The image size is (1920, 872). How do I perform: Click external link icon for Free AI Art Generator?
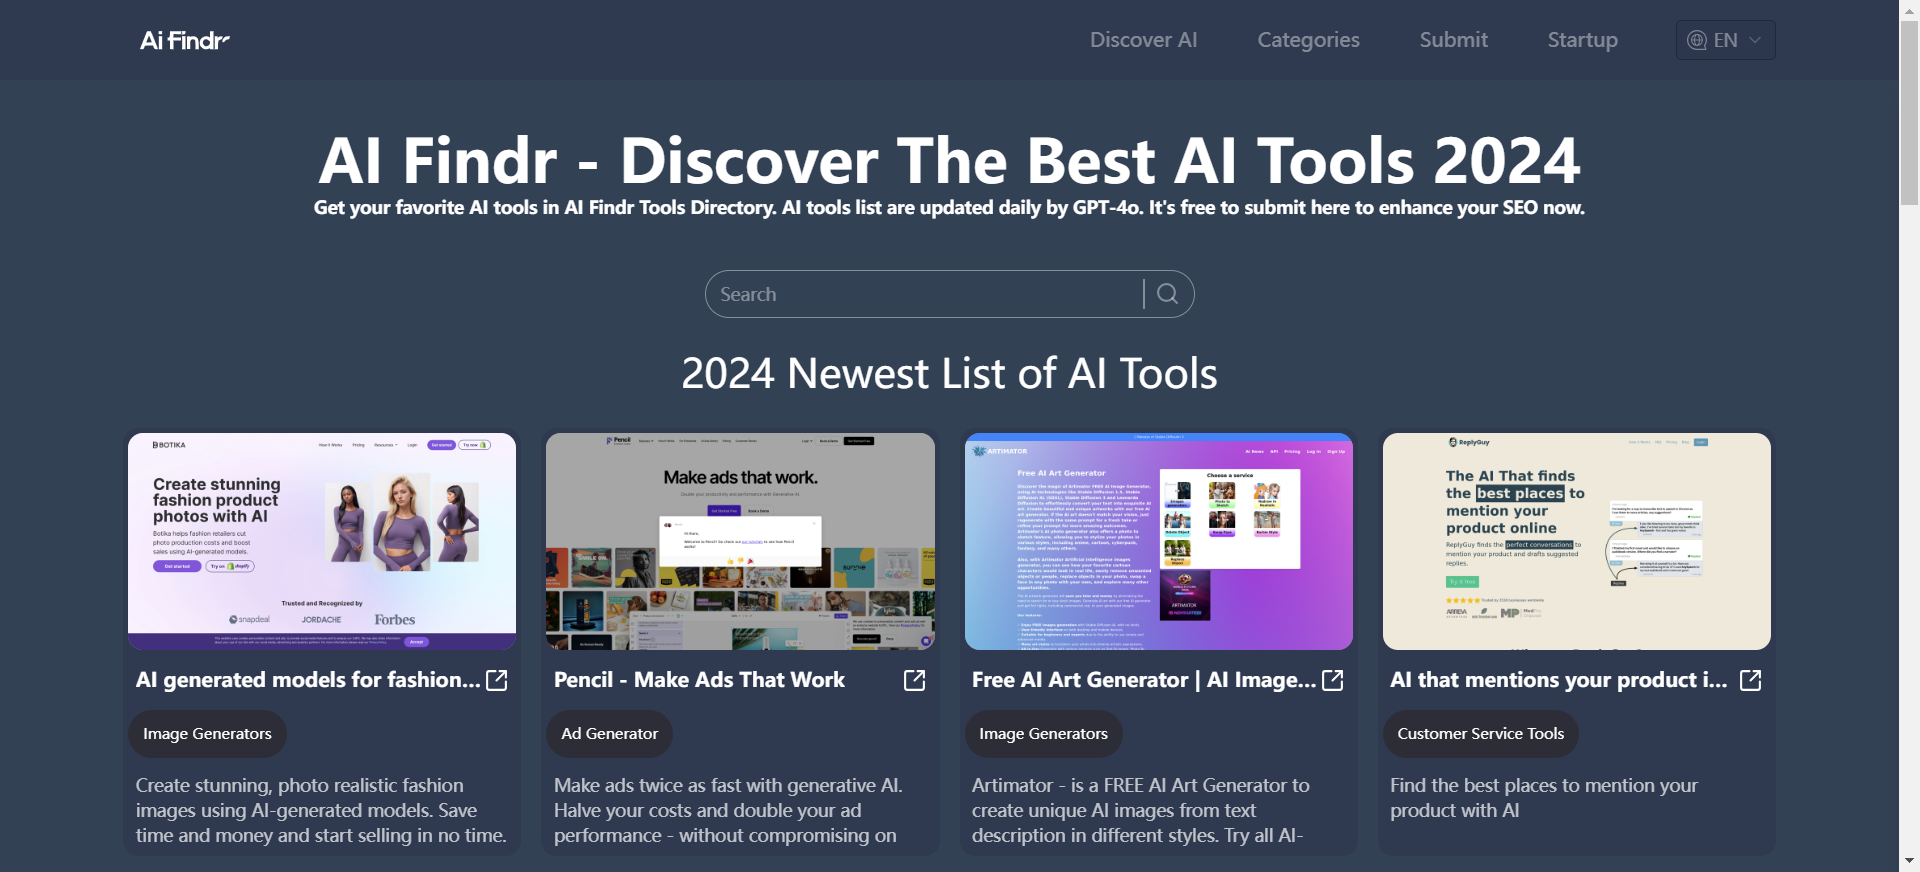tap(1333, 680)
